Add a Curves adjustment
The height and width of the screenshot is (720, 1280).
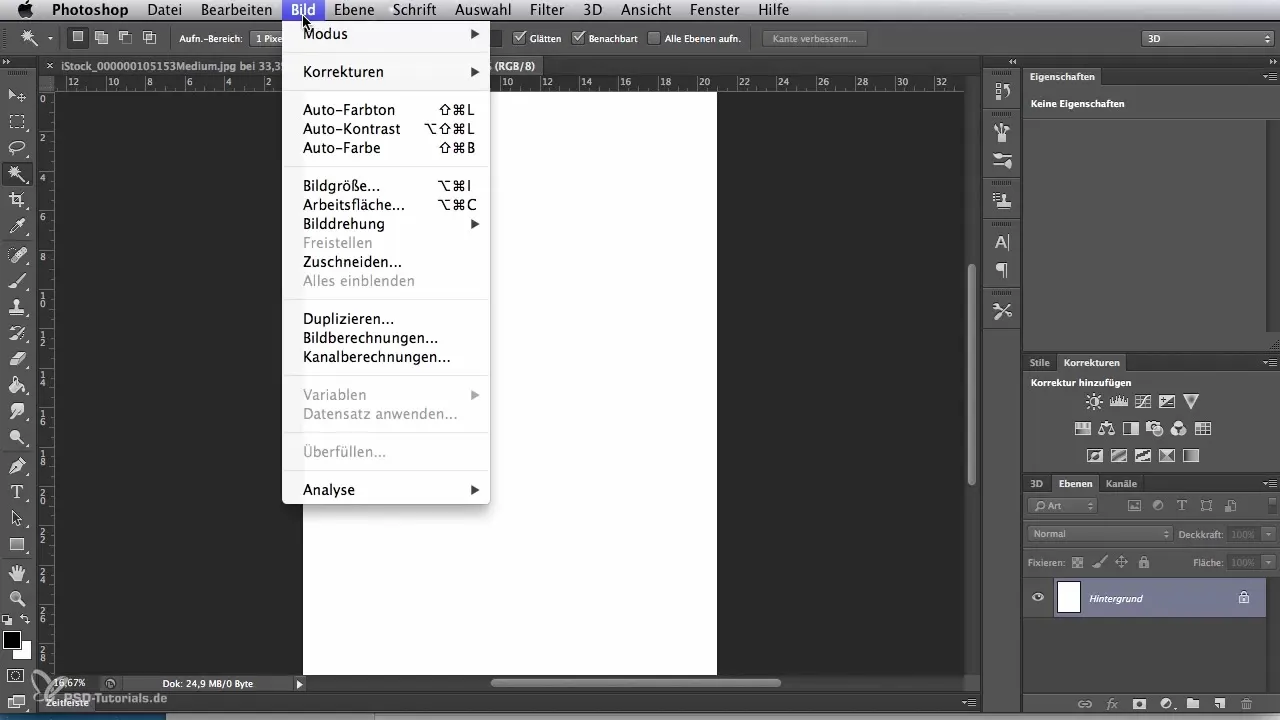(1142, 402)
